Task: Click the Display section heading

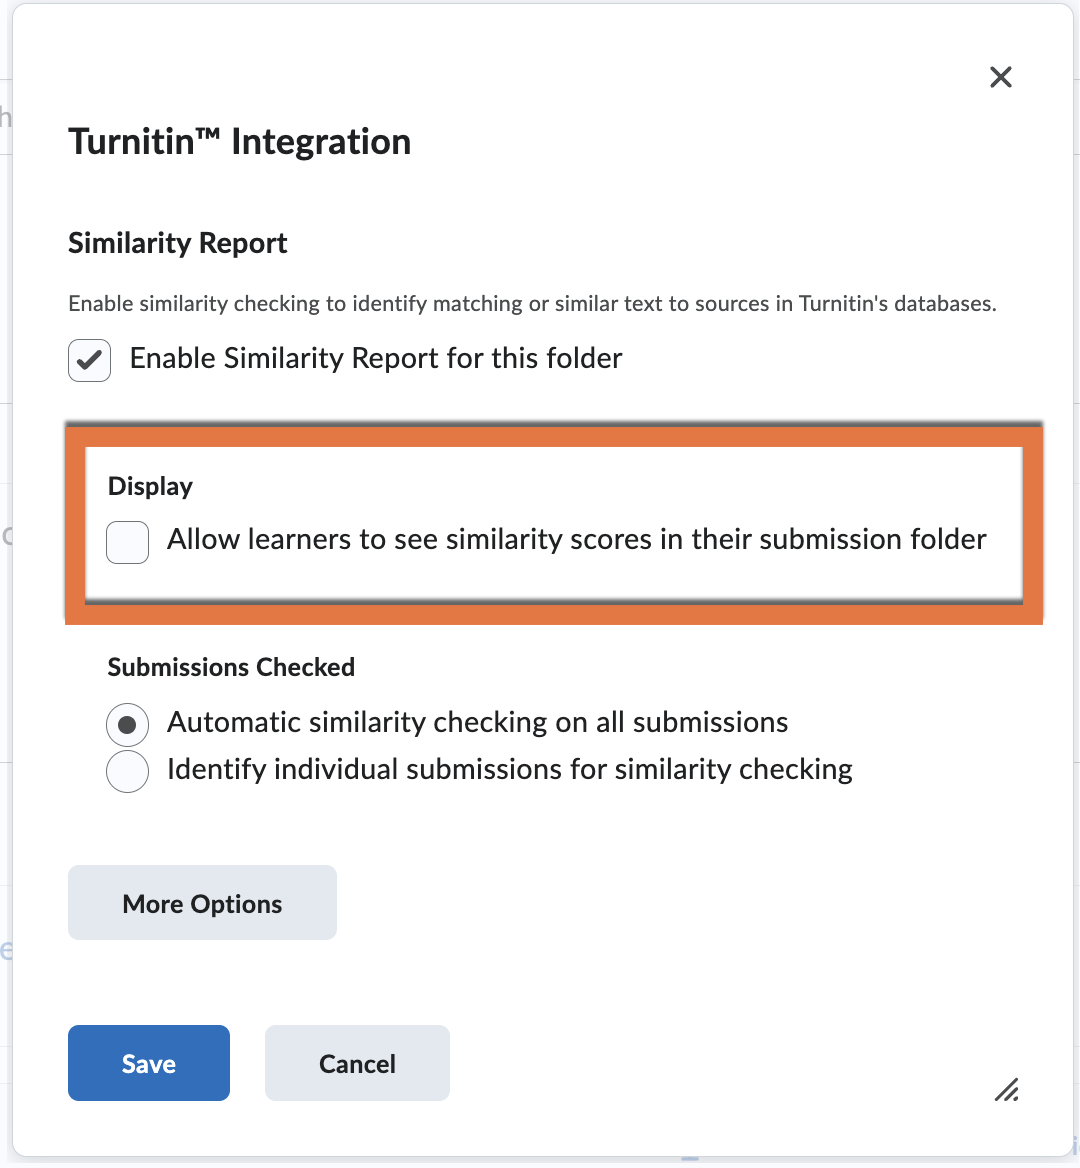Action: click(150, 486)
